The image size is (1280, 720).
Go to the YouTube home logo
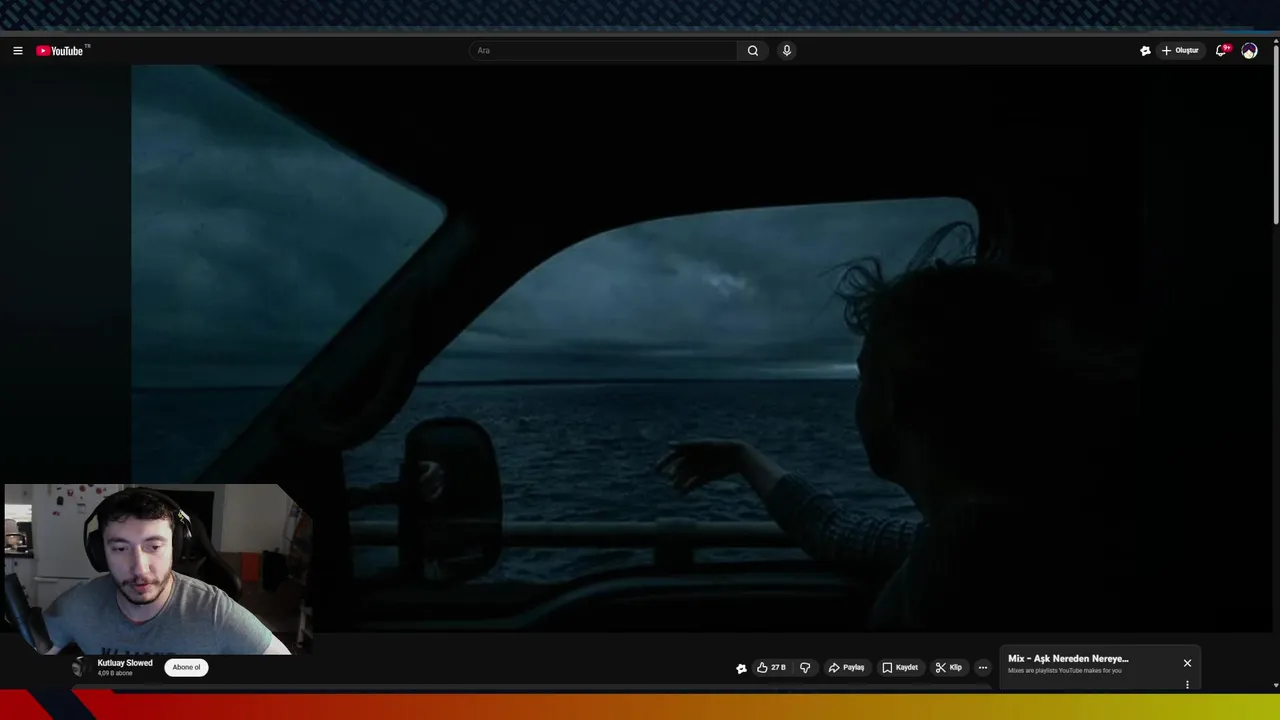pyautogui.click(x=62, y=51)
